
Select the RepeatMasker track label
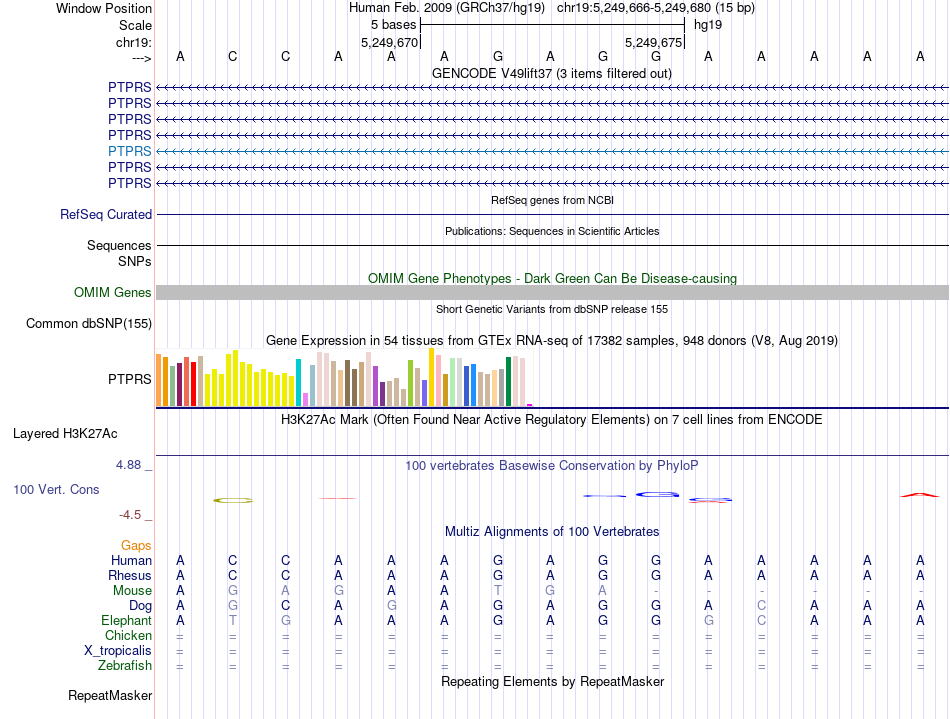pyautogui.click(x=110, y=695)
